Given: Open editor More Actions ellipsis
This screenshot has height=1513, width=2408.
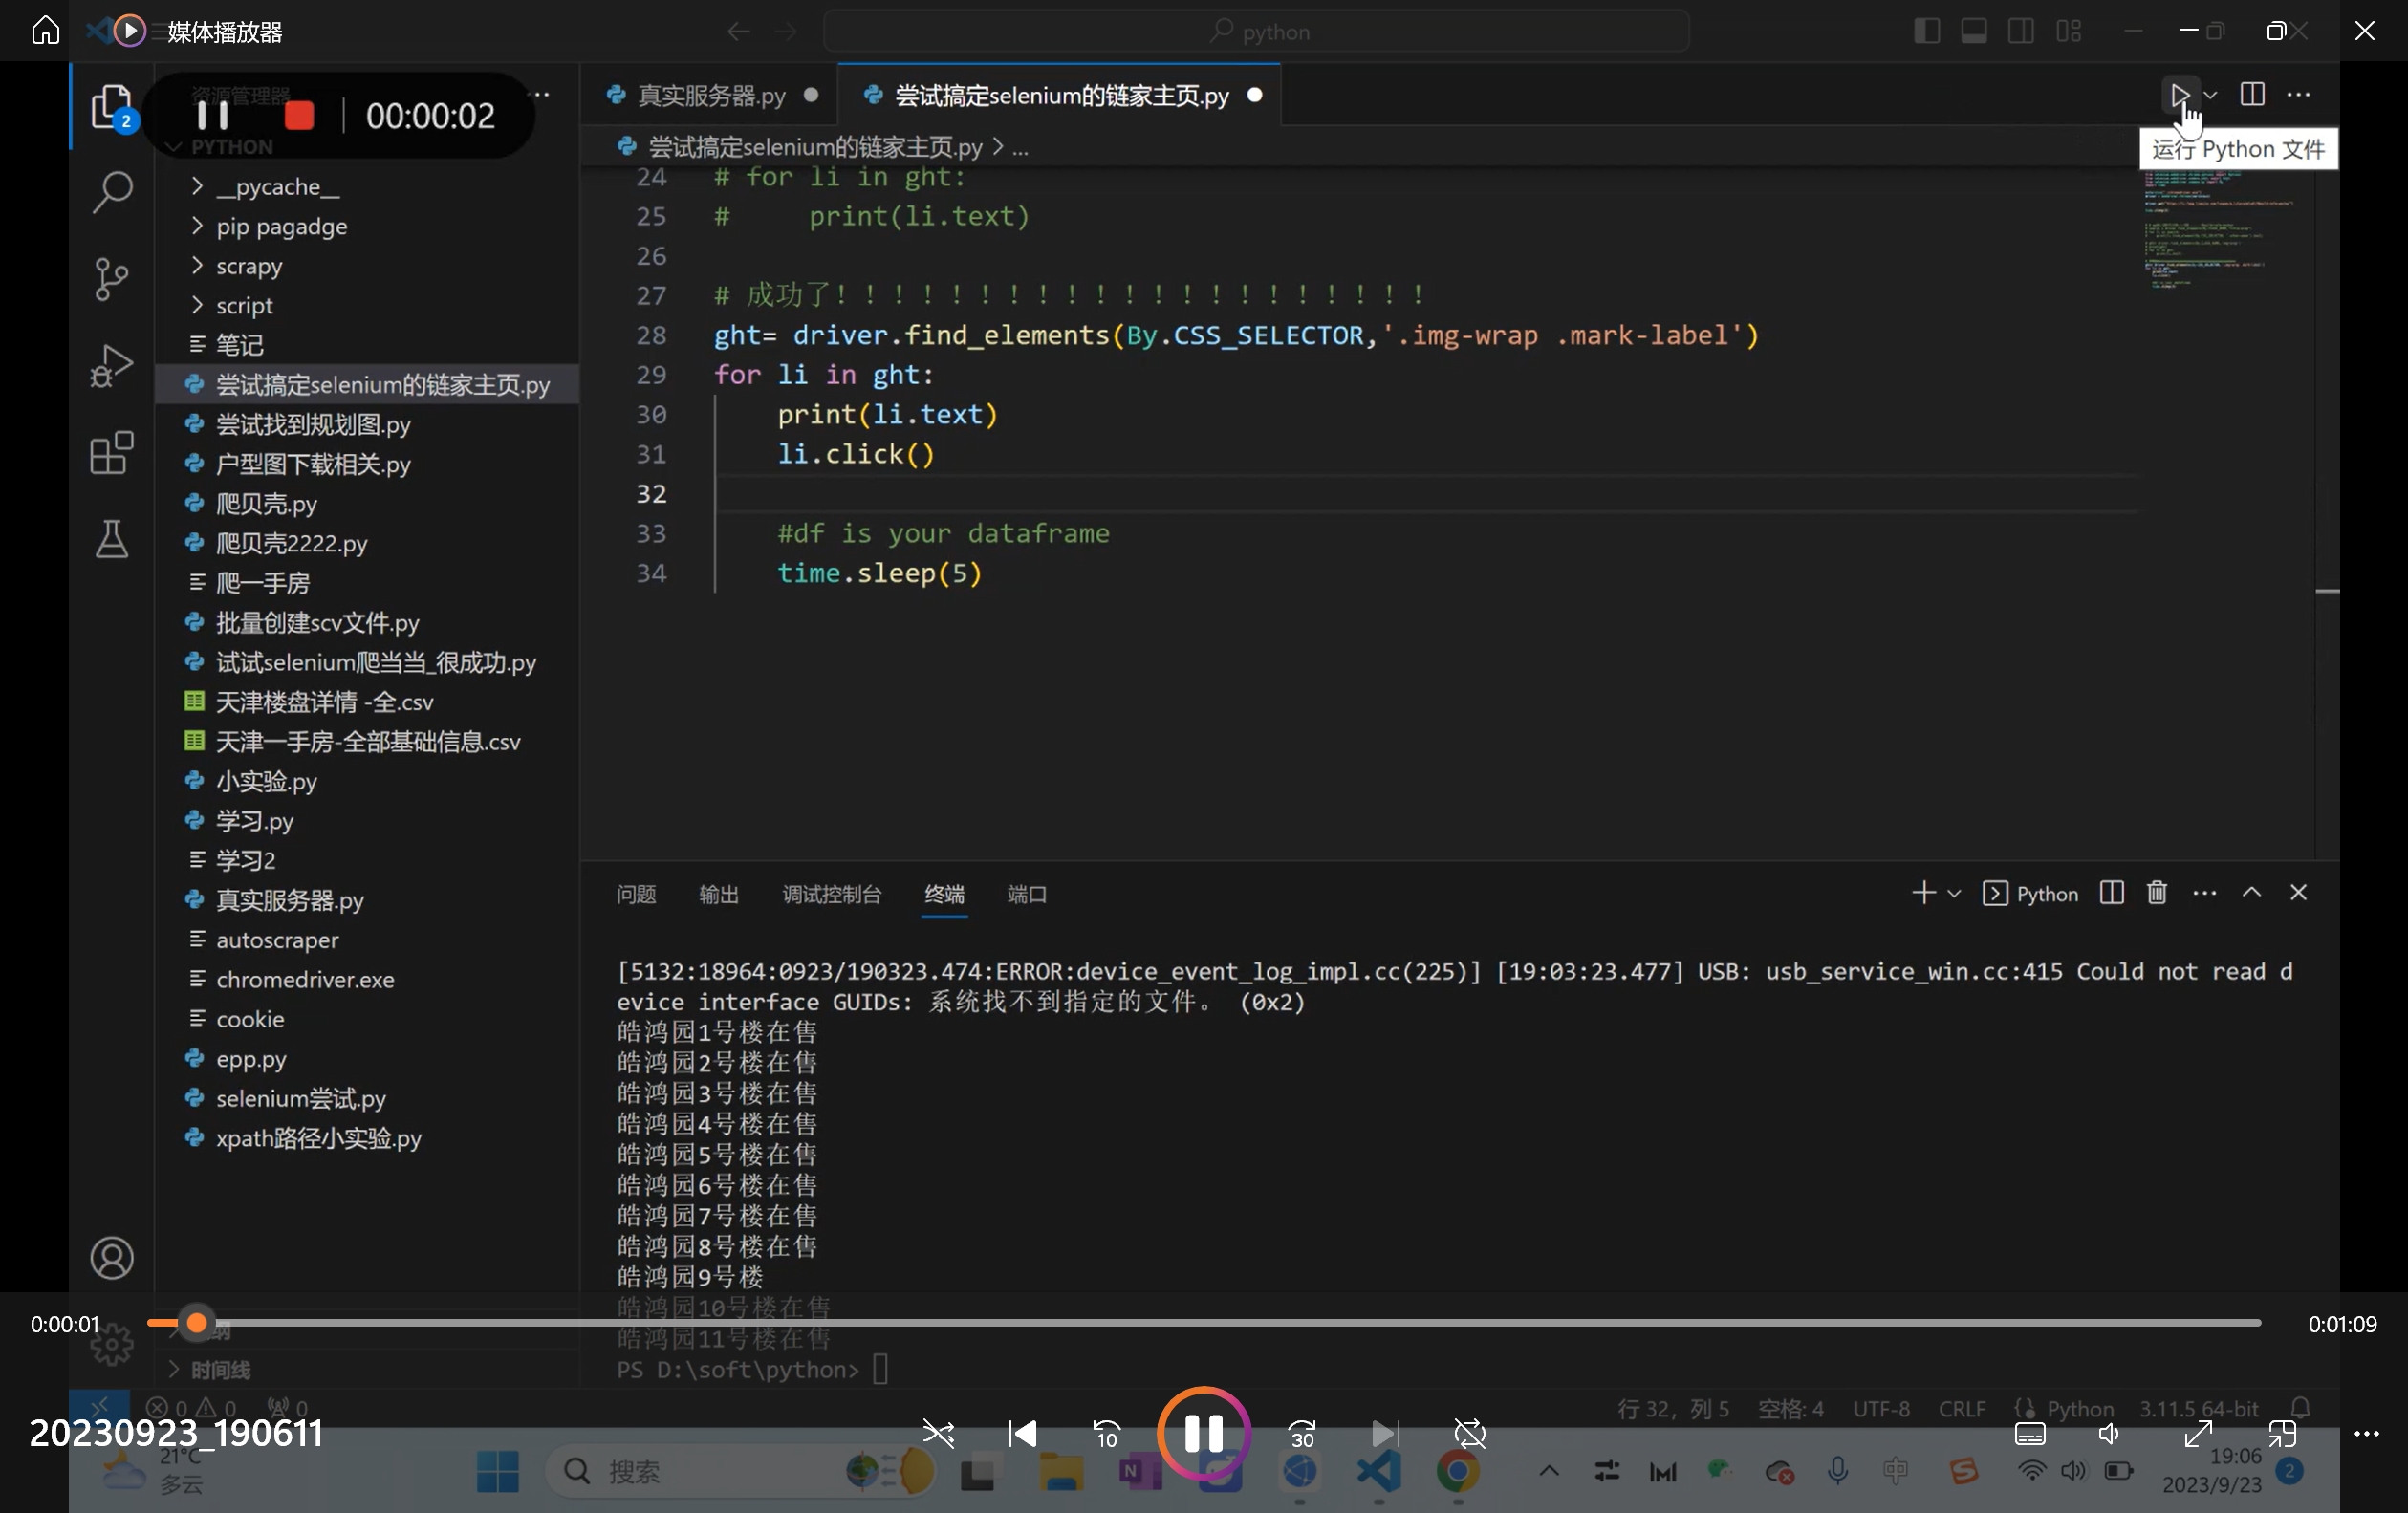Looking at the screenshot, I should tap(2299, 95).
